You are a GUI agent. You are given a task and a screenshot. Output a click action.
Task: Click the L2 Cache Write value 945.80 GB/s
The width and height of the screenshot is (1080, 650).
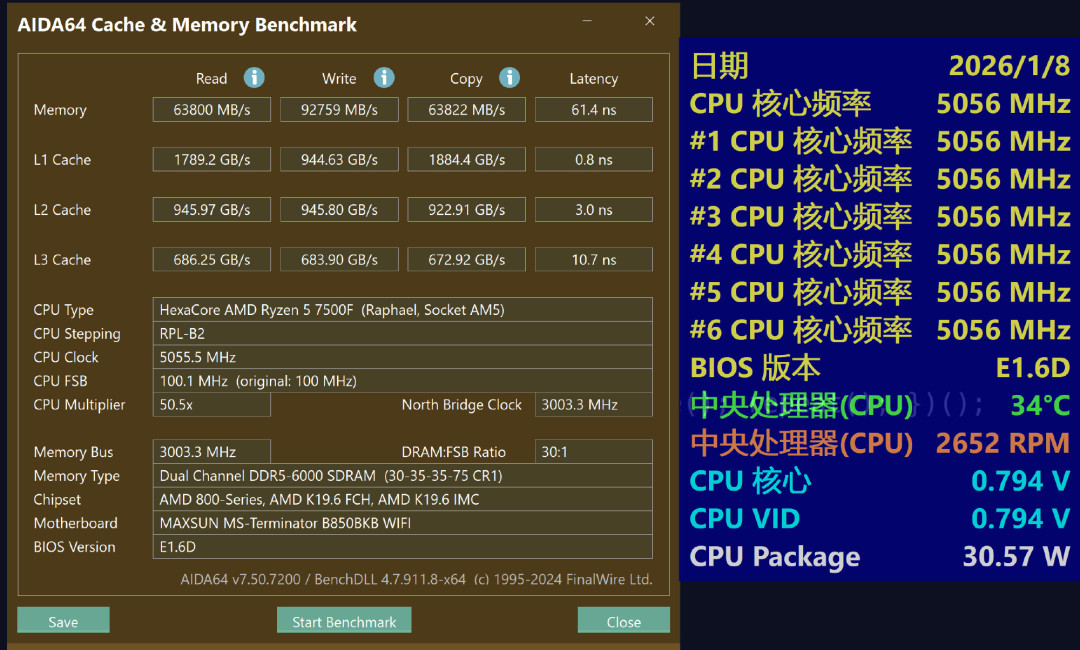339,209
